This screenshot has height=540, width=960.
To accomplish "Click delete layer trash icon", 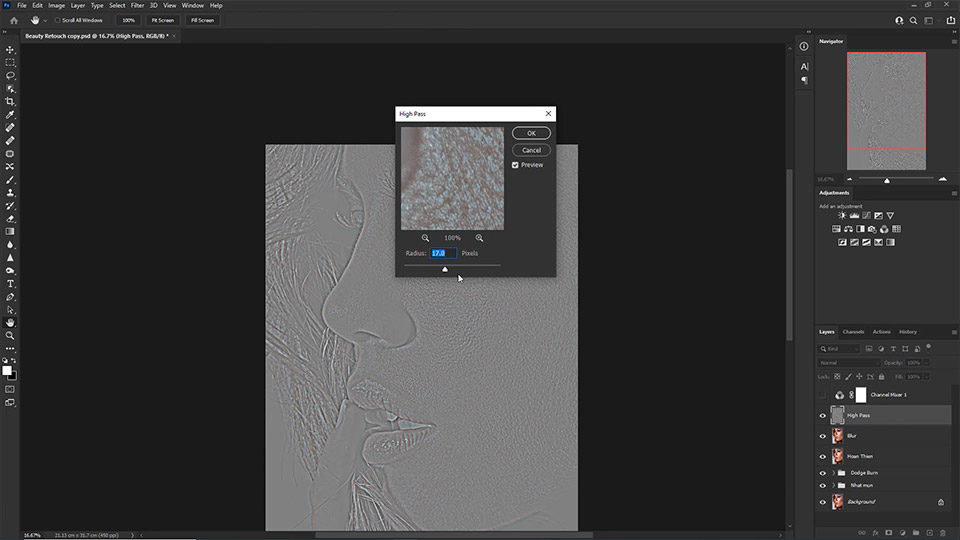I will click(x=942, y=533).
